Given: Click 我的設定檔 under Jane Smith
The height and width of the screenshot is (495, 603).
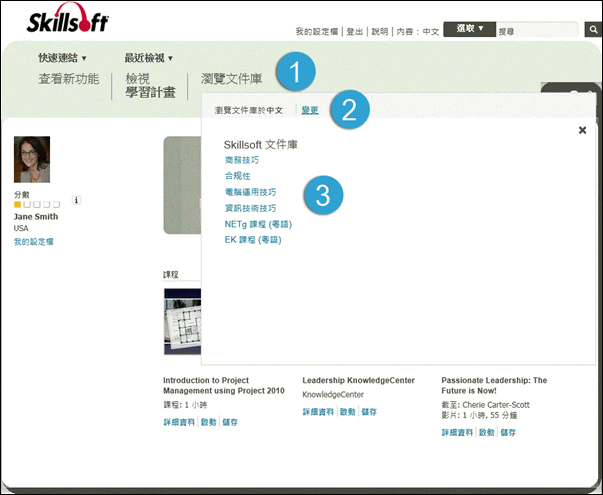Looking at the screenshot, I should pyautogui.click(x=33, y=242).
